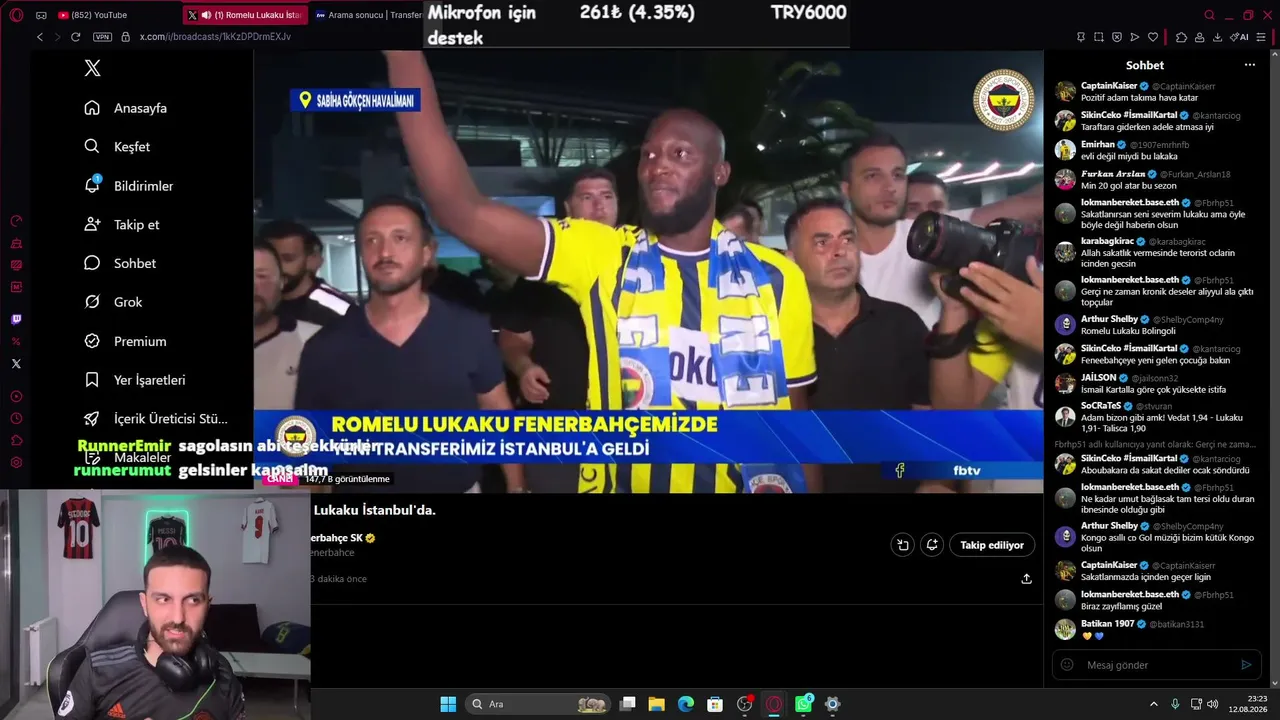Open Windows Start menu
The height and width of the screenshot is (720, 1280).
[448, 704]
